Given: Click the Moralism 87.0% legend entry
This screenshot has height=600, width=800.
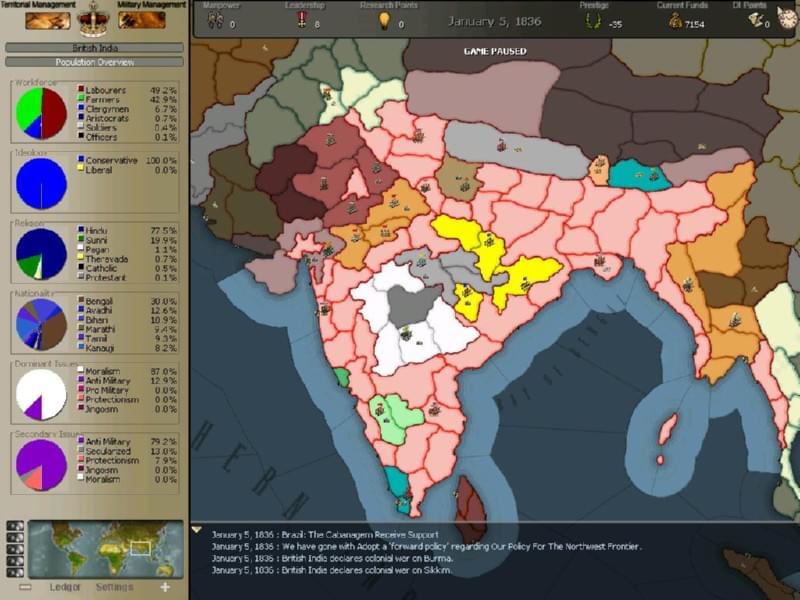Looking at the screenshot, I should coord(127,371).
